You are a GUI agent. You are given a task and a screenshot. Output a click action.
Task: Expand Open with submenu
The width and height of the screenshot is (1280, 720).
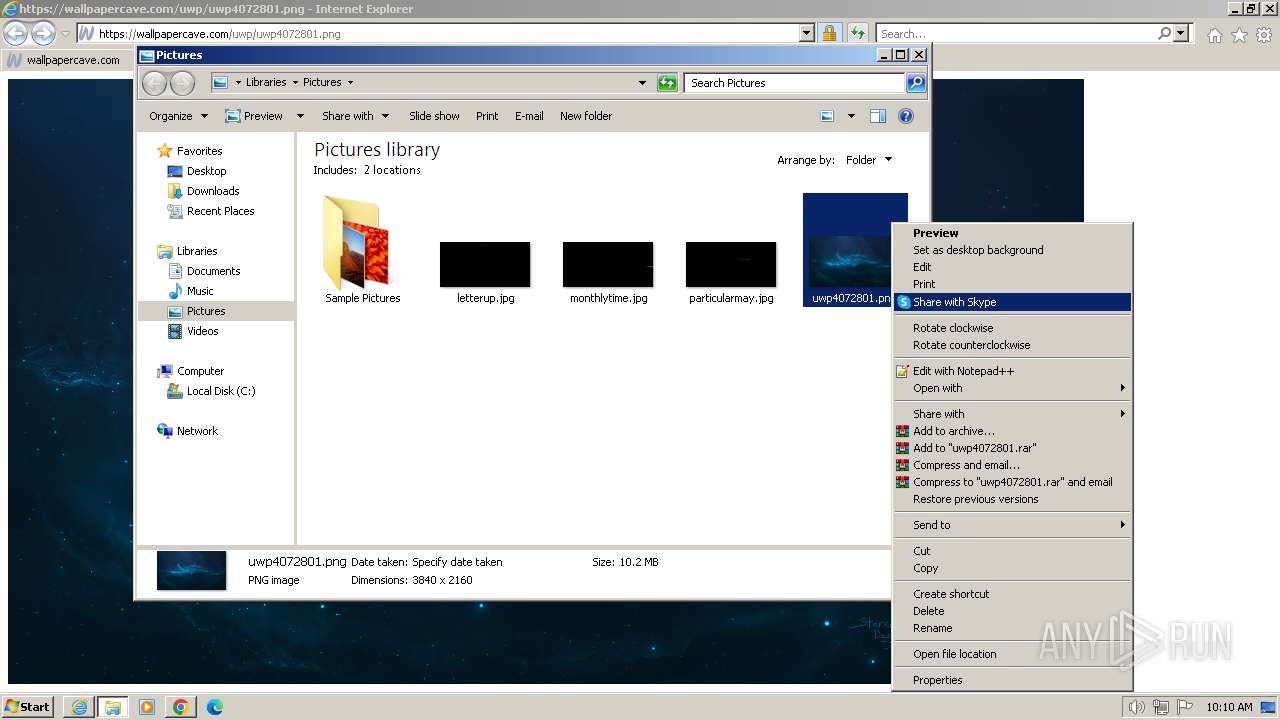click(x=1012, y=388)
